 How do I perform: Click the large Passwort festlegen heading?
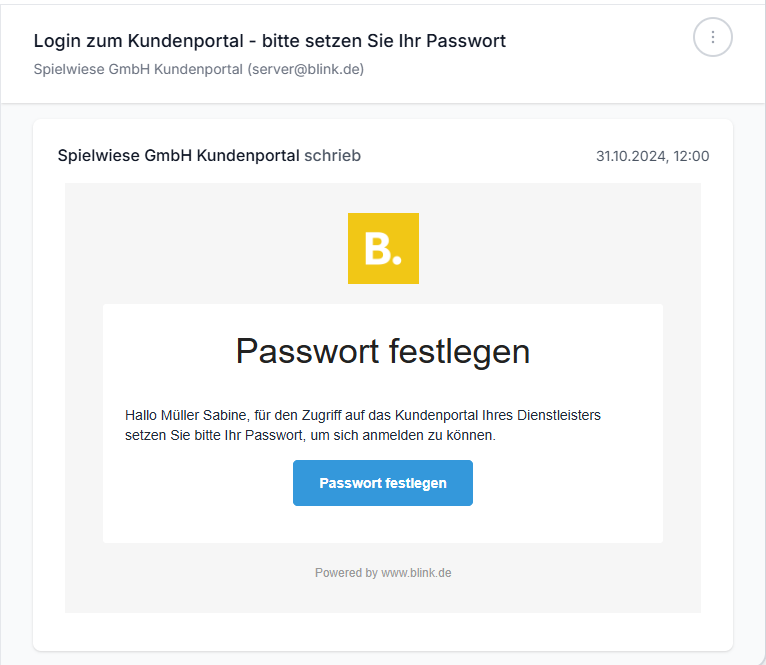pyautogui.click(x=383, y=351)
